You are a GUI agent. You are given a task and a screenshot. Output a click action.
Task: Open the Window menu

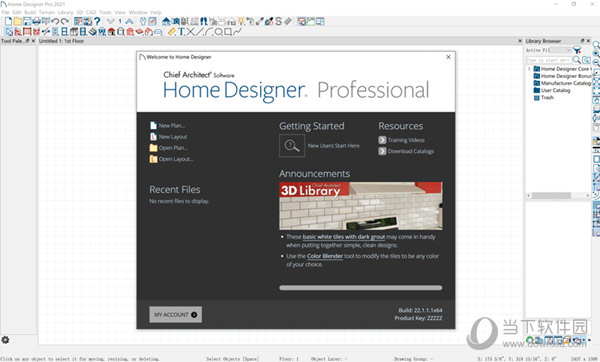click(x=138, y=12)
